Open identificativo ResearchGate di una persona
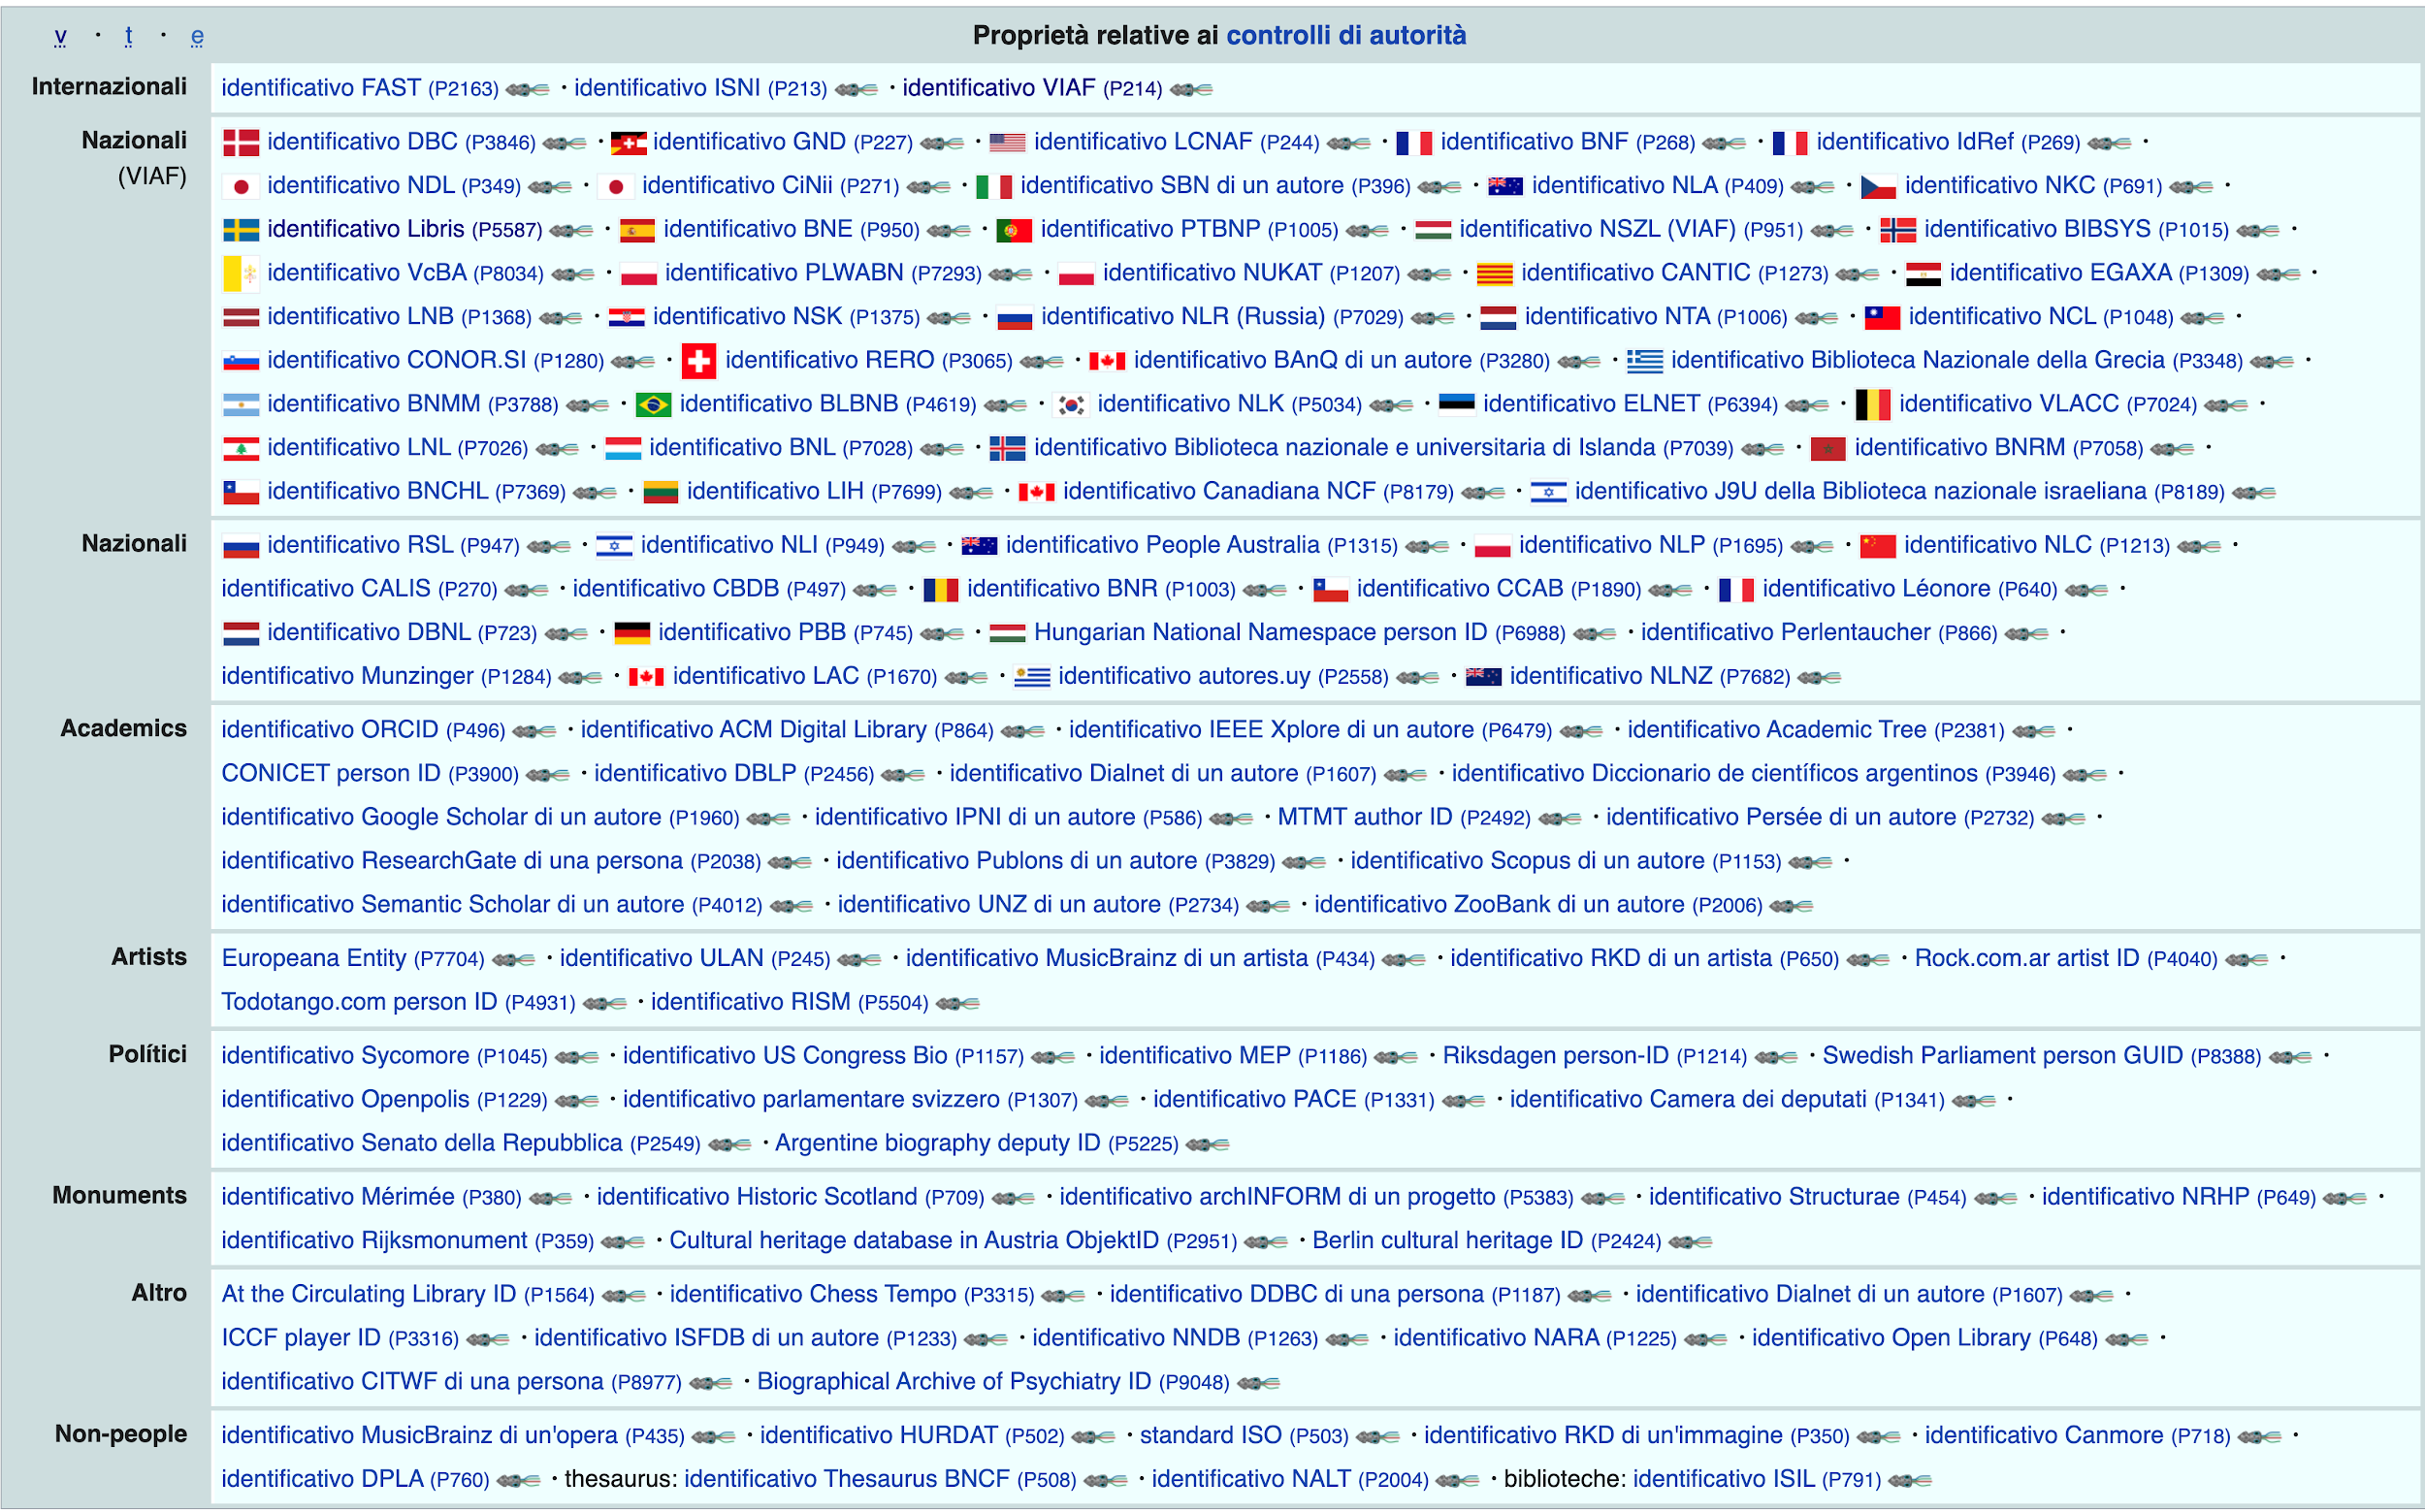This screenshot has height=1512, width=2425. tap(491, 861)
